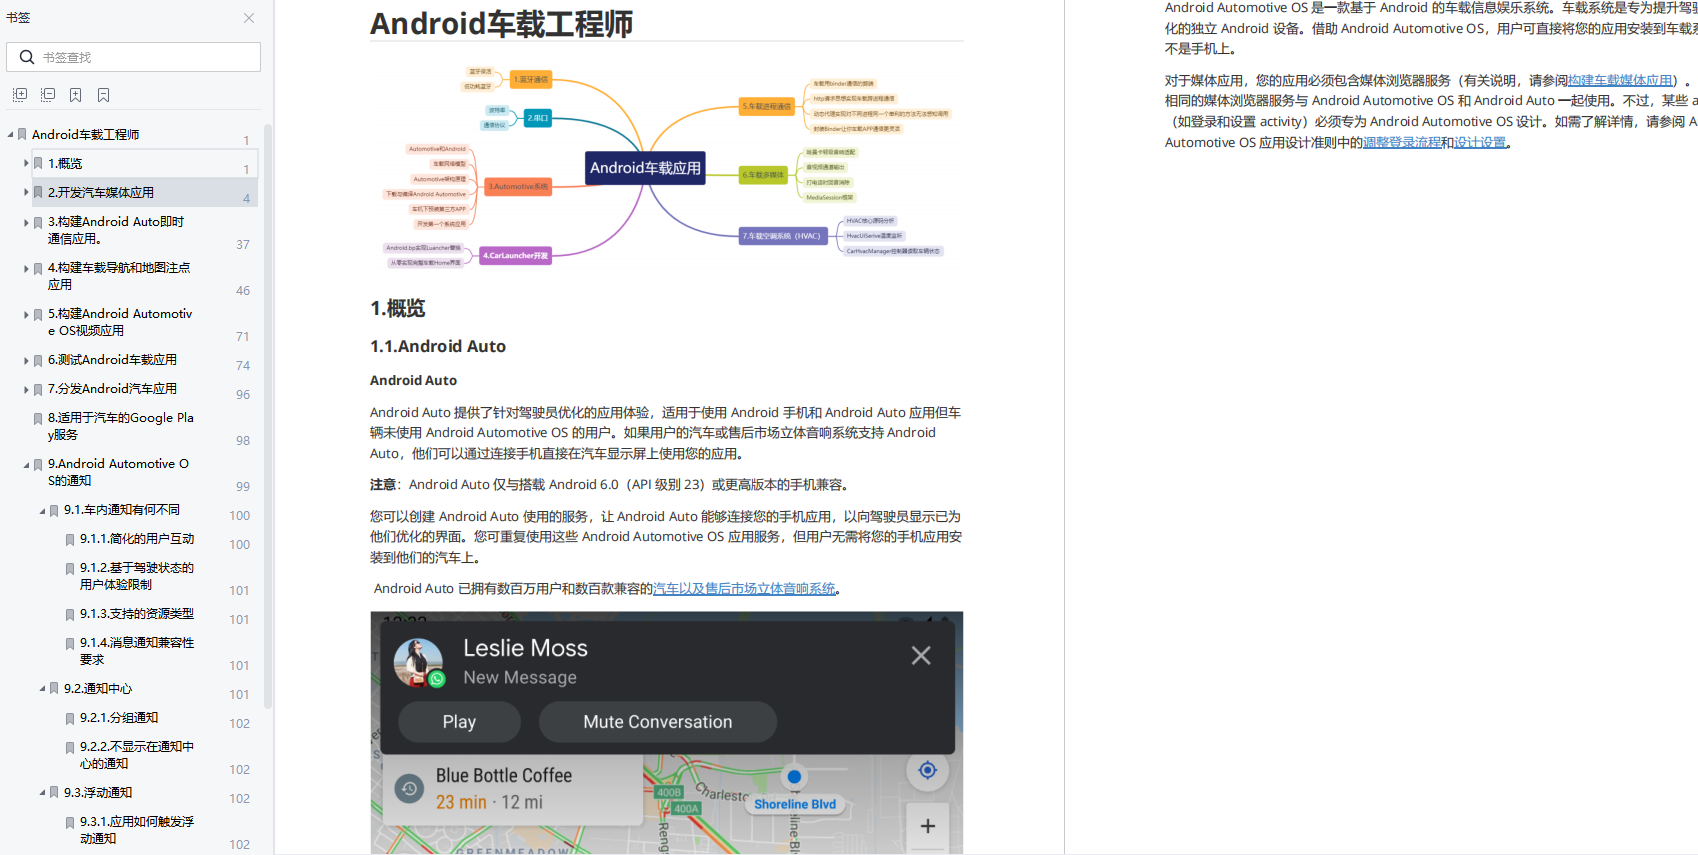Click bookmark icon beside 9.2.1.分组通知

[x=70, y=719]
